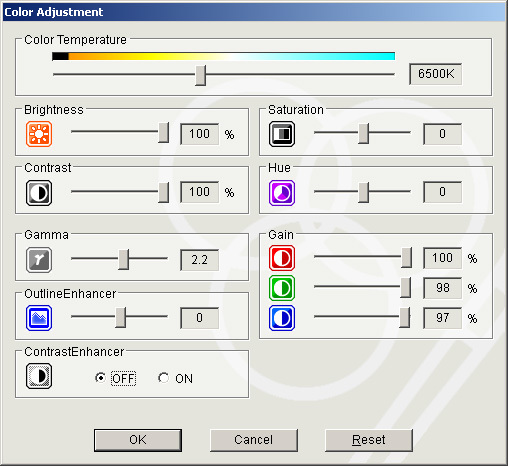Click the Cancel button
Image resolution: width=508 pixels, height=466 pixels.
[254, 440]
